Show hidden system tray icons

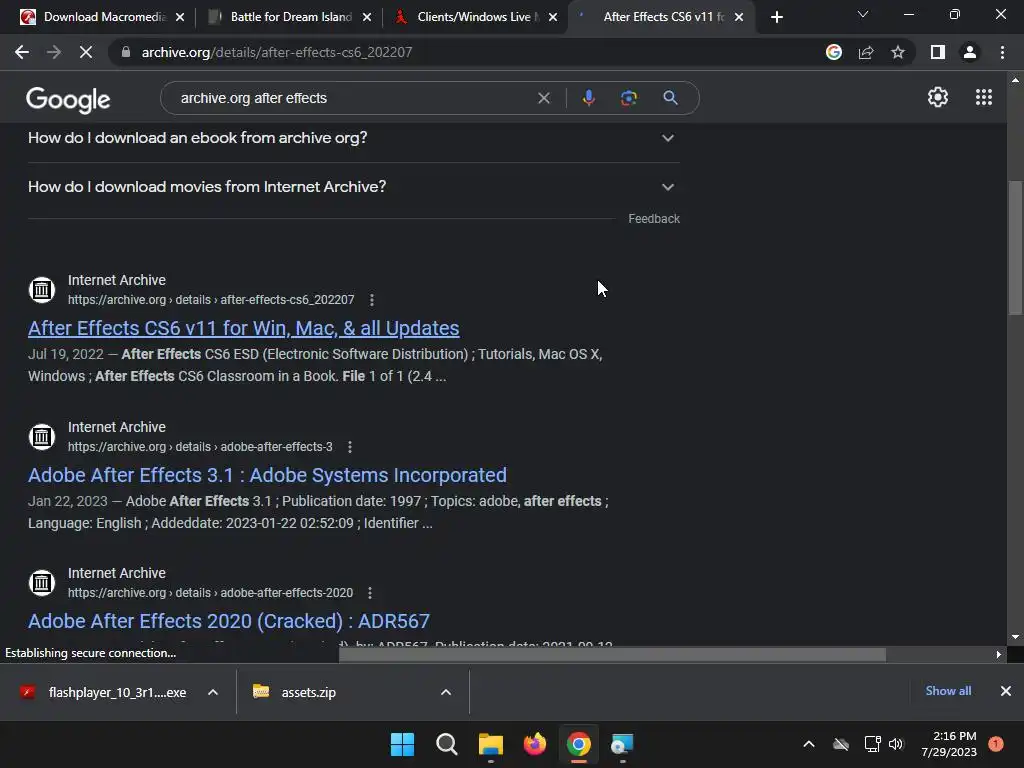(x=808, y=744)
